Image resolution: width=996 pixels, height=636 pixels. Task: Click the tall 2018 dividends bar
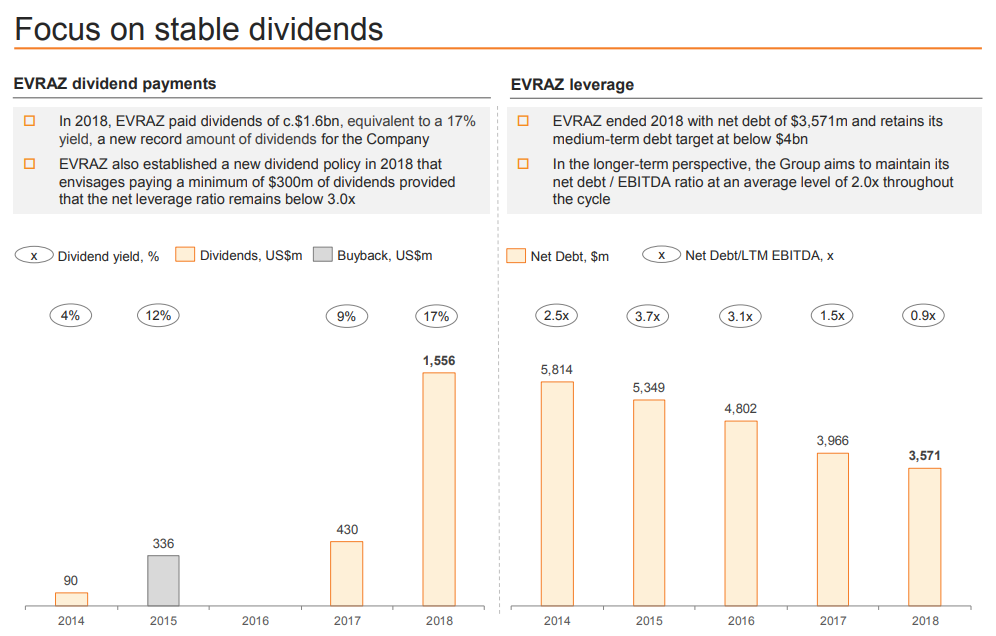point(439,489)
